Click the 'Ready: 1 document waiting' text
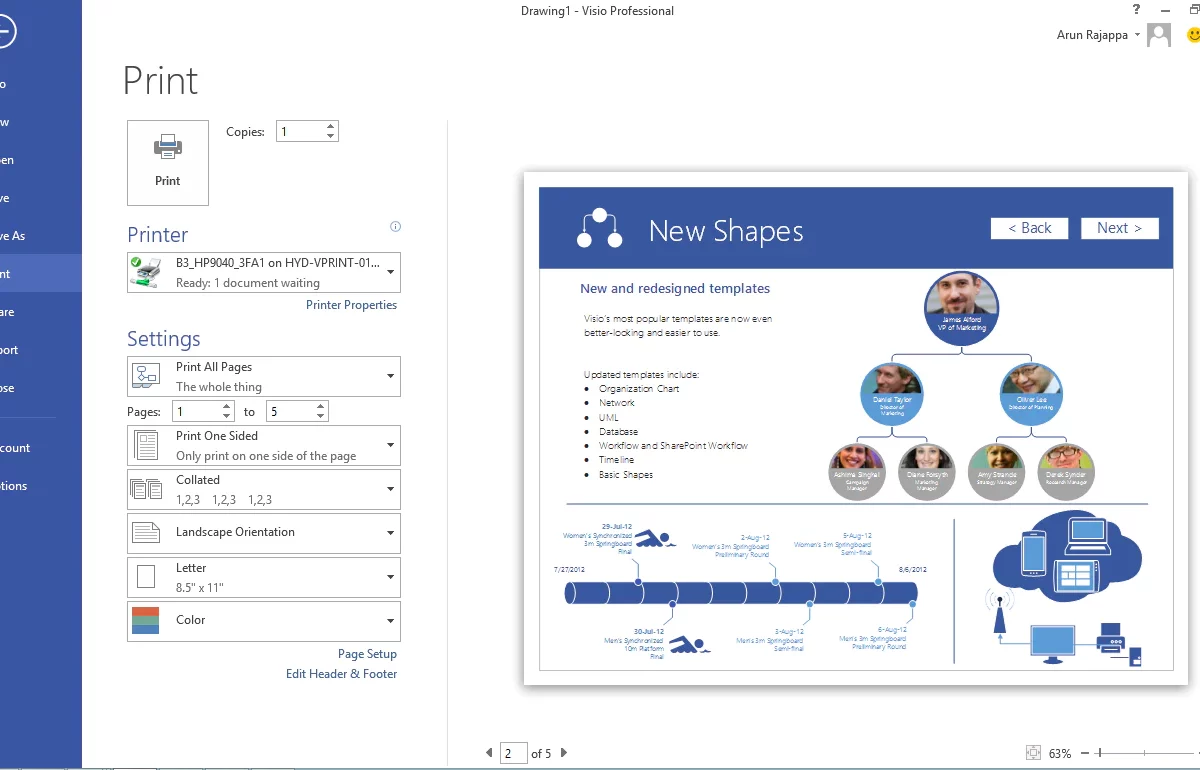The height and width of the screenshot is (770, 1200). pyautogui.click(x=248, y=283)
